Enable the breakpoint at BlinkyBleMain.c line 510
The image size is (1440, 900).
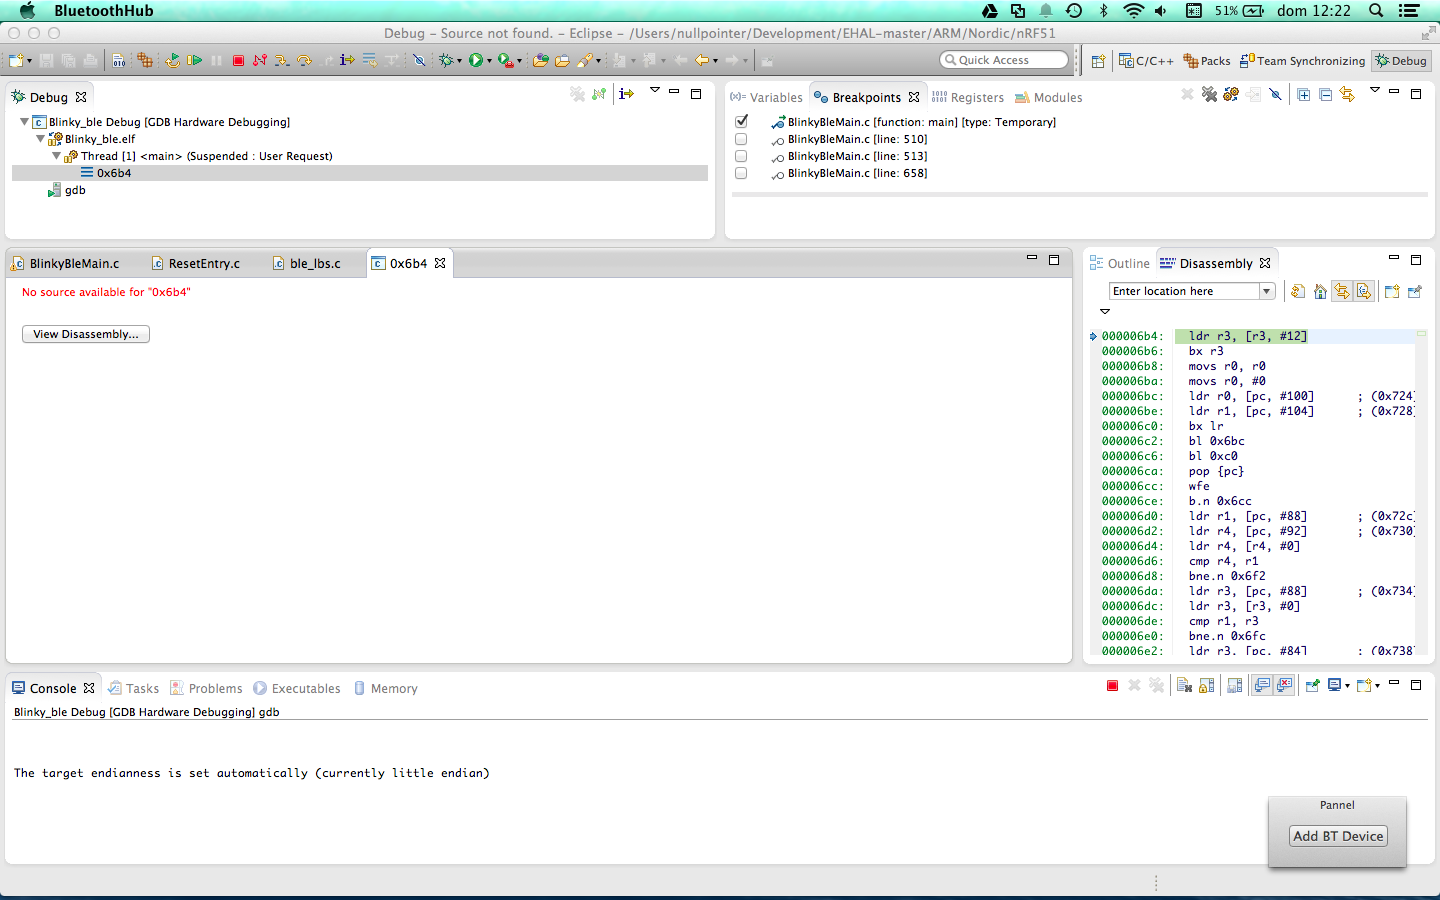coord(741,139)
